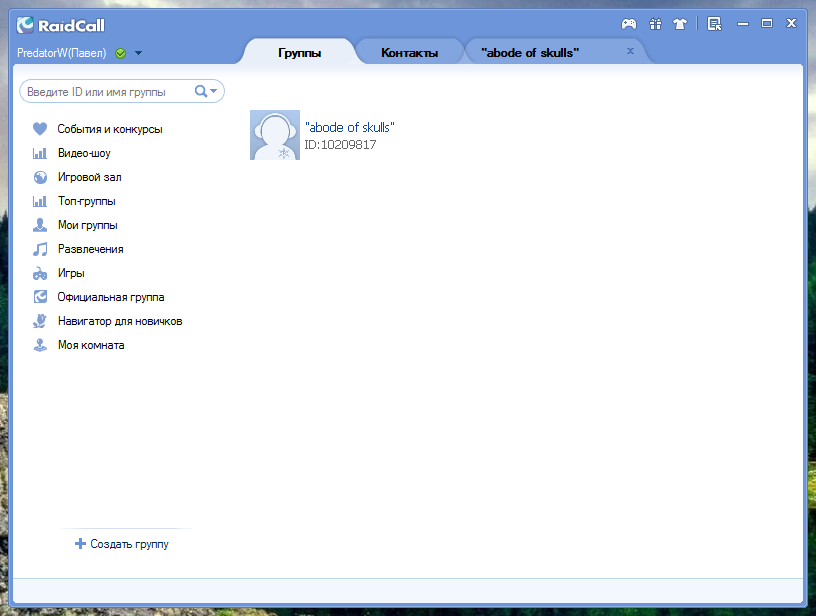816x616 pixels.
Task: Switch to the Группы tab
Action: click(299, 53)
